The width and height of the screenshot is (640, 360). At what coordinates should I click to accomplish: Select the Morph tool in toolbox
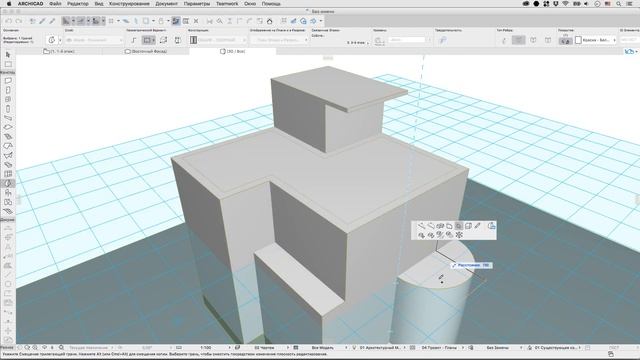[8, 184]
